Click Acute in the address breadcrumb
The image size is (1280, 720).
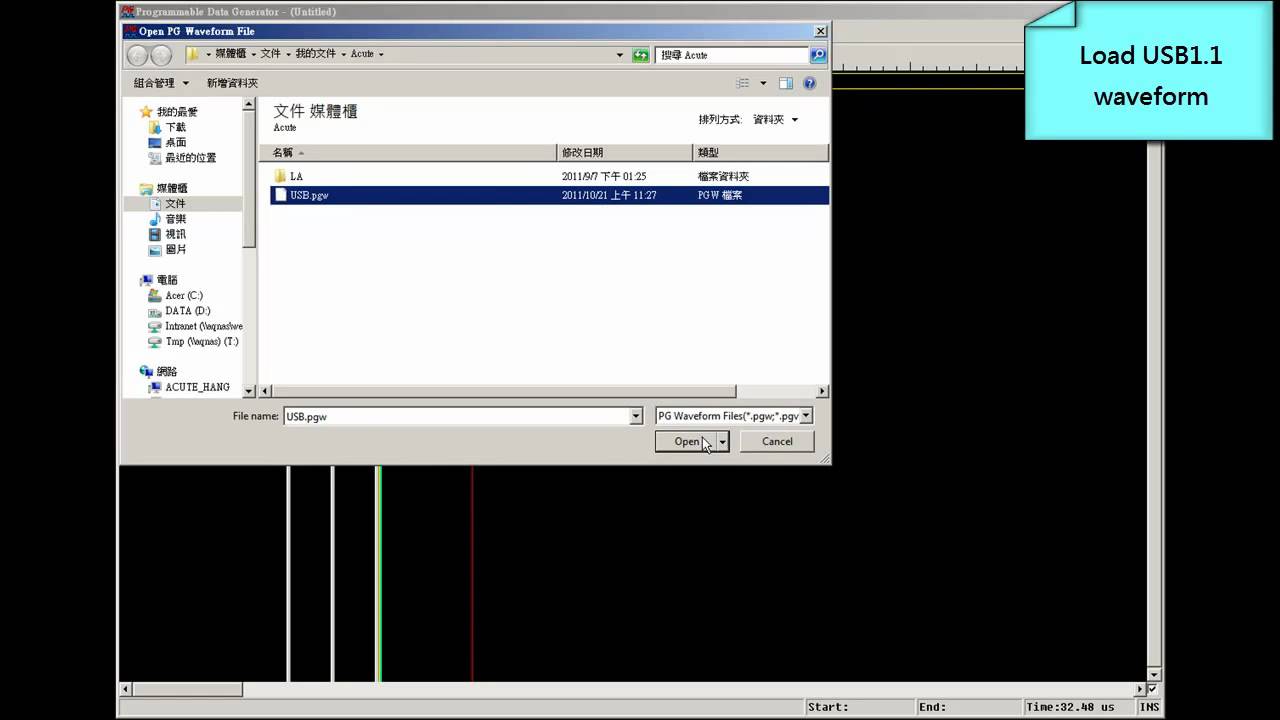[362, 54]
